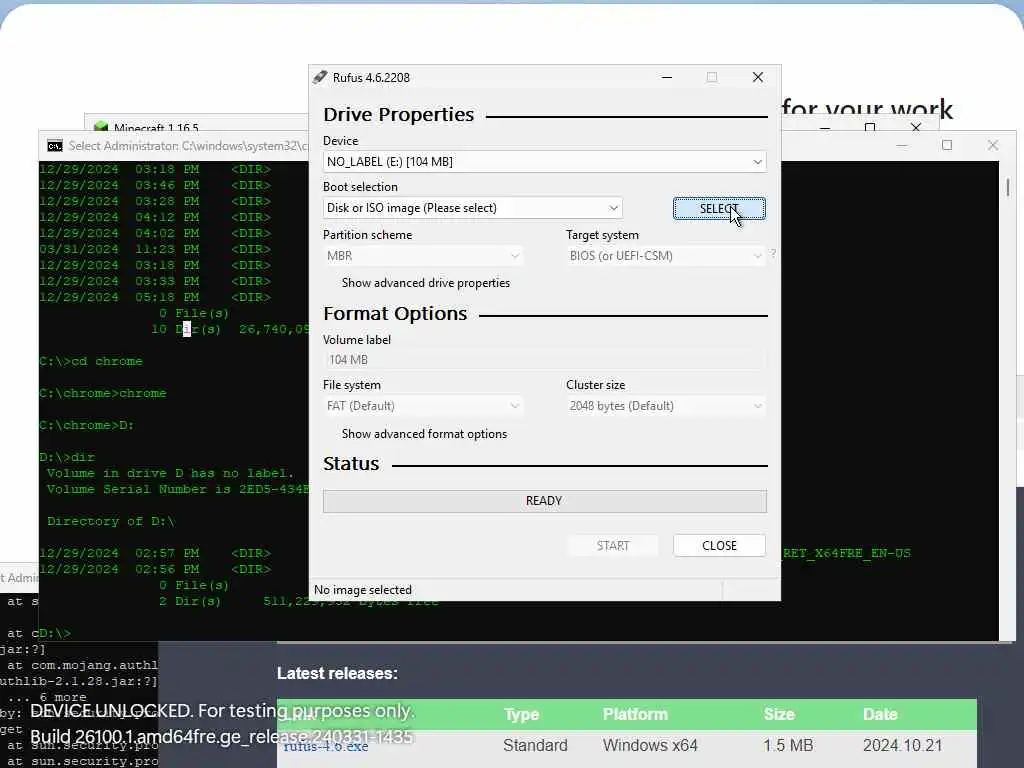Open the Boot selection dropdown

pos(473,208)
